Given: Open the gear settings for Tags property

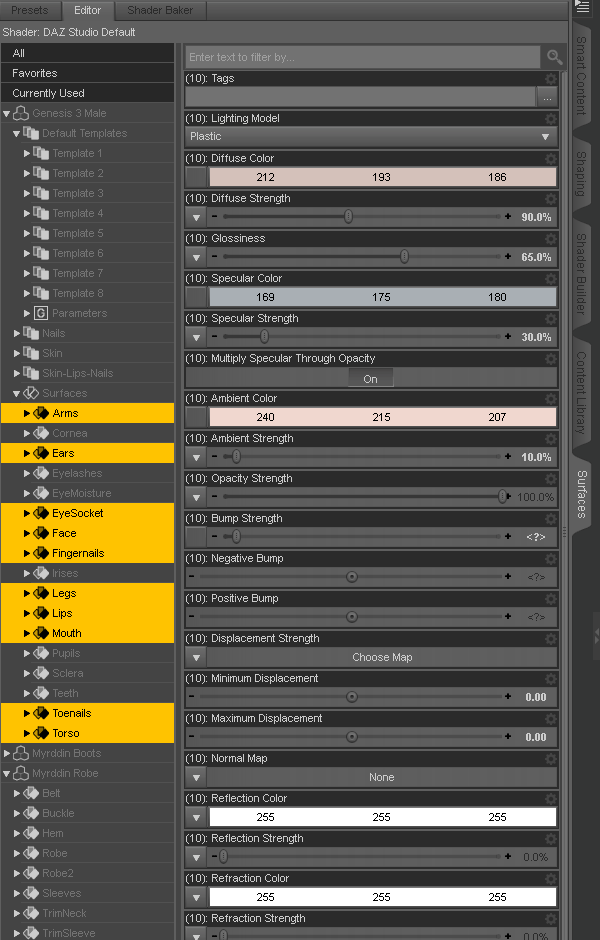Looking at the screenshot, I should pos(550,79).
